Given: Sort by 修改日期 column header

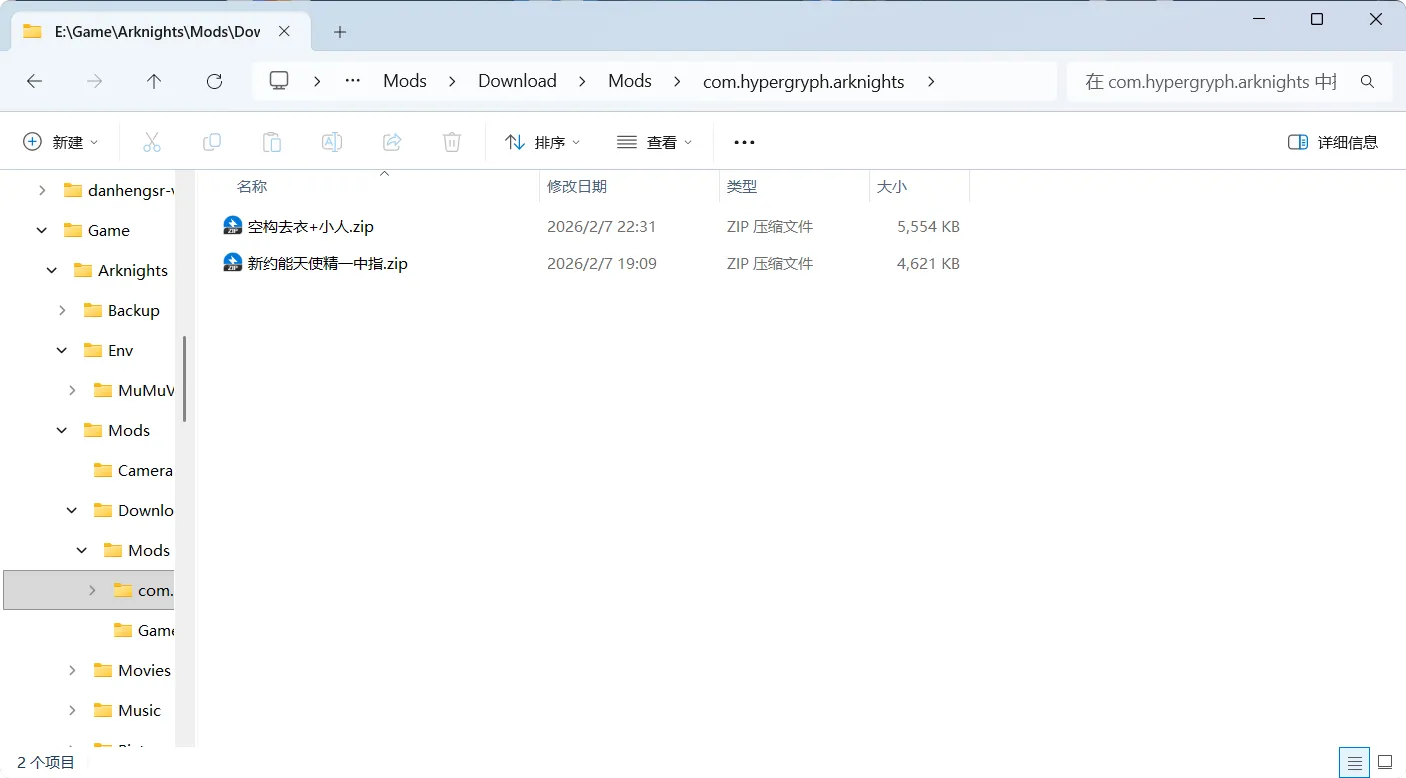Looking at the screenshot, I should pyautogui.click(x=577, y=187).
